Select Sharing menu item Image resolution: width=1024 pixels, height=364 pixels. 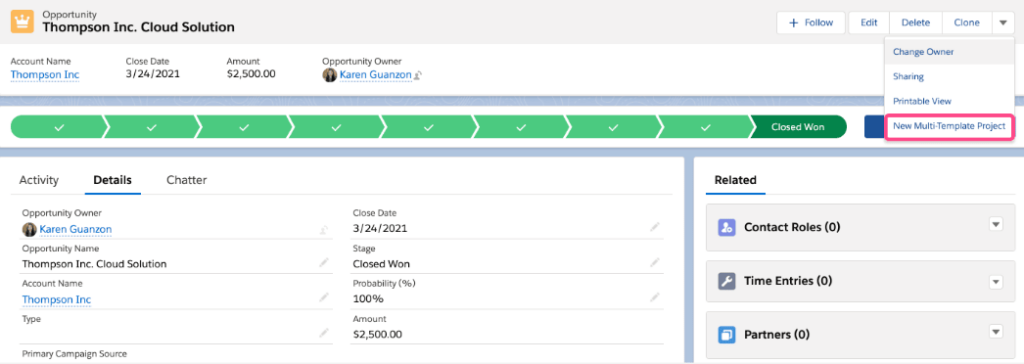tap(950, 76)
